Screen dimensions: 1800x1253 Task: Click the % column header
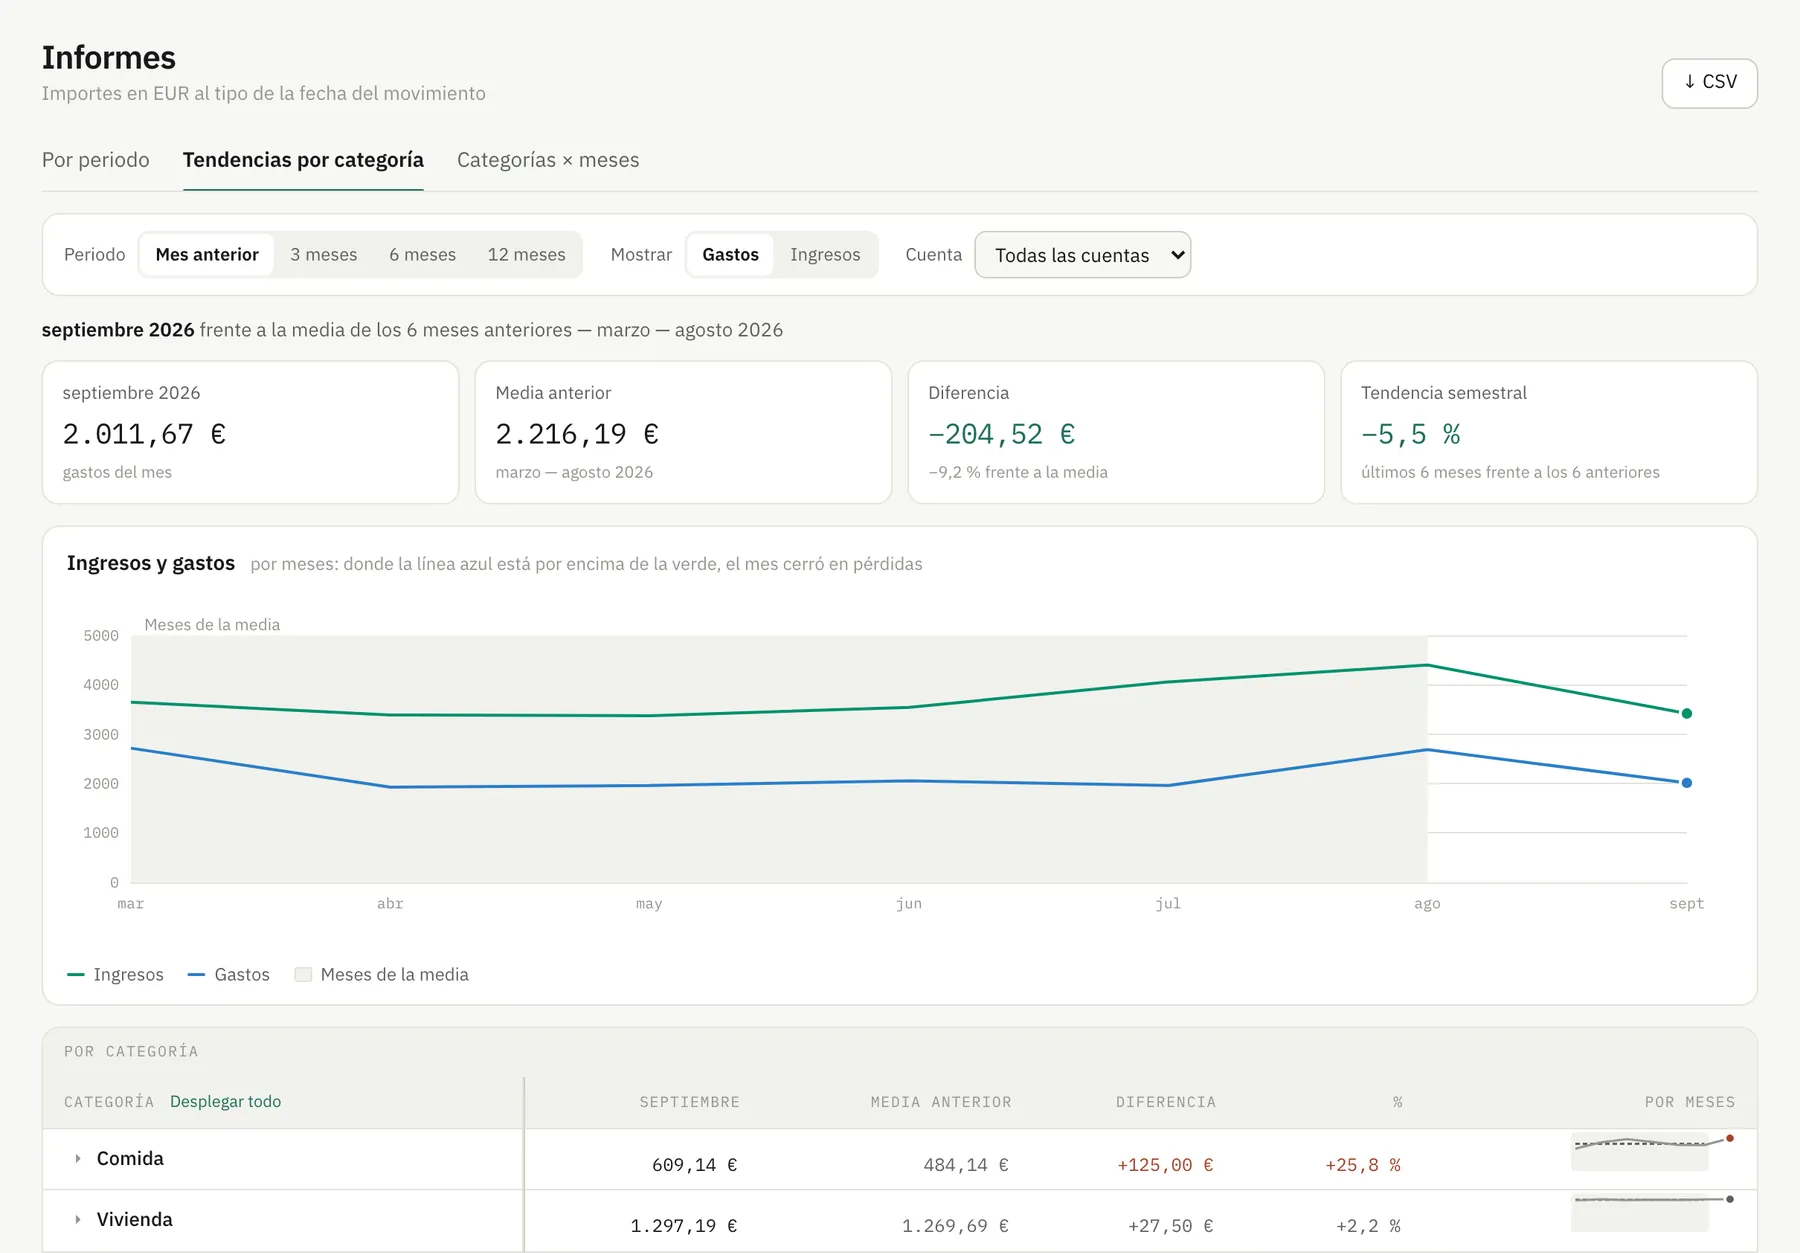(1397, 1102)
